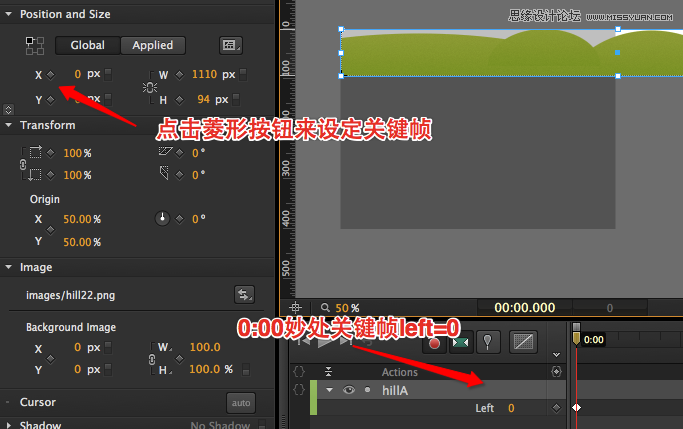Open the hillA script braces icon

[299, 389]
